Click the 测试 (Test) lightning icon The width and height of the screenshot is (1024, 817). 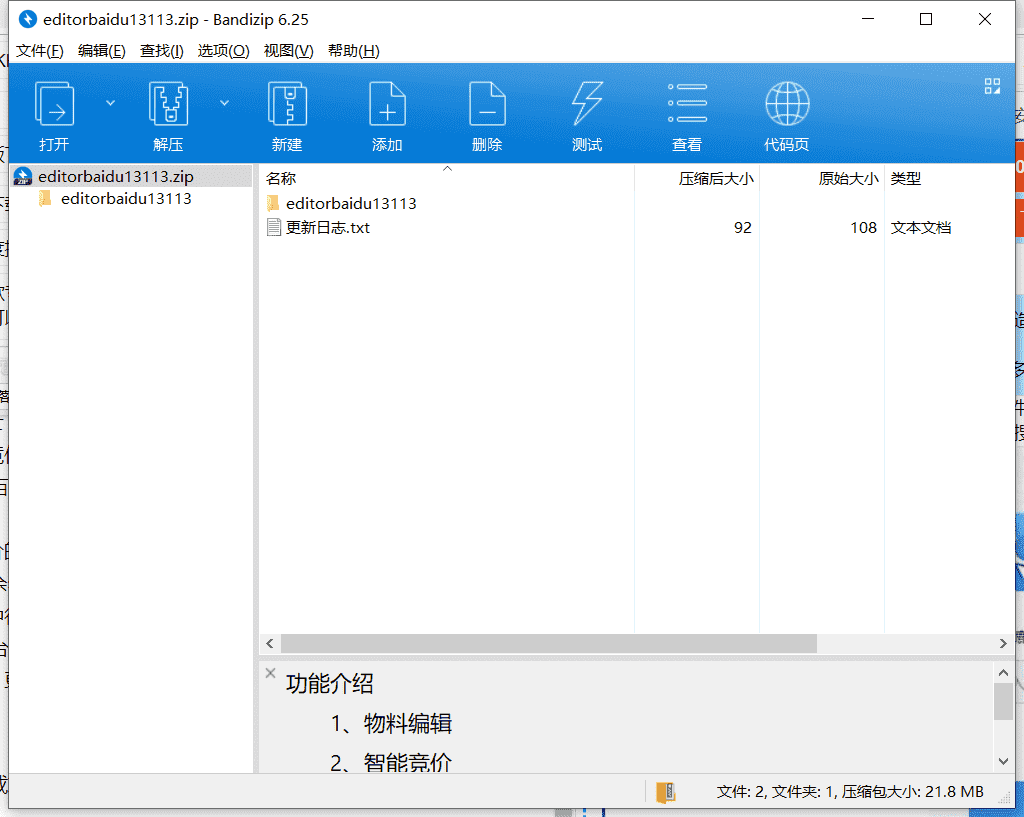pos(587,103)
